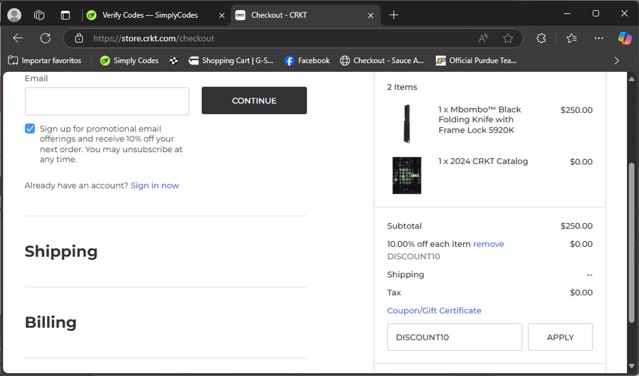The image size is (639, 376).
Task: Open Official Purdue Tea bookmark
Action: [476, 61]
